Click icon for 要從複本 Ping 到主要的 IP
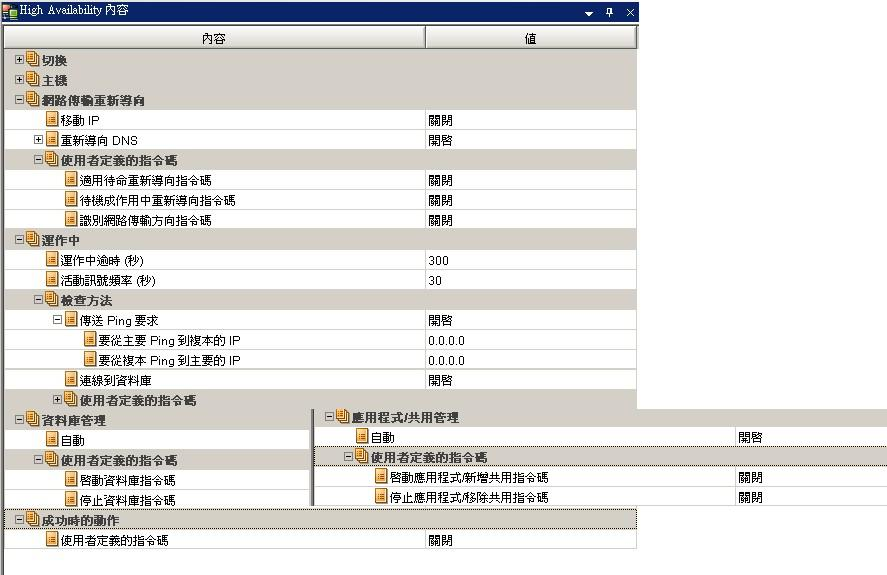The width and height of the screenshot is (887, 575). (x=90, y=359)
